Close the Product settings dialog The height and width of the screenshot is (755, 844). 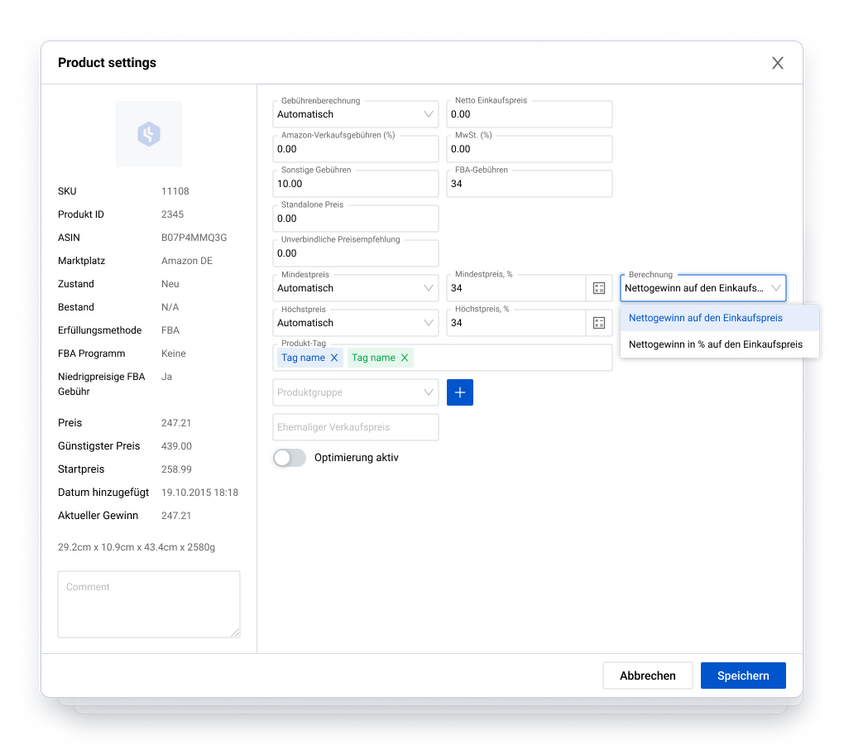[777, 63]
